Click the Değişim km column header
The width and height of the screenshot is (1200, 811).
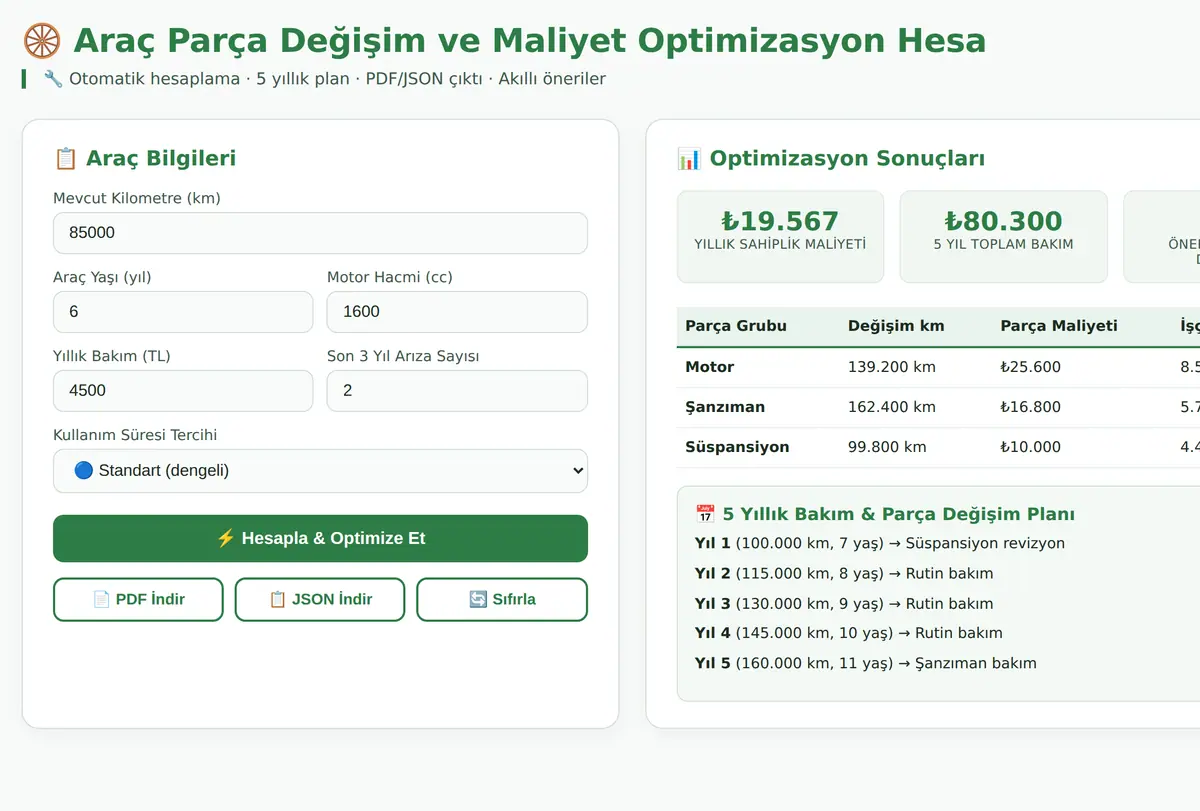tap(896, 326)
